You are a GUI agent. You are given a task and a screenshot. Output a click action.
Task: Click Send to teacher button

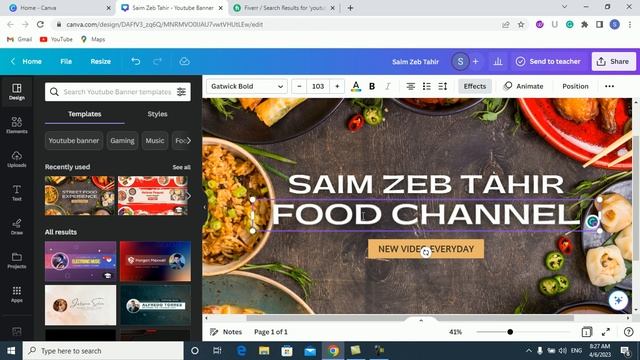click(x=548, y=61)
